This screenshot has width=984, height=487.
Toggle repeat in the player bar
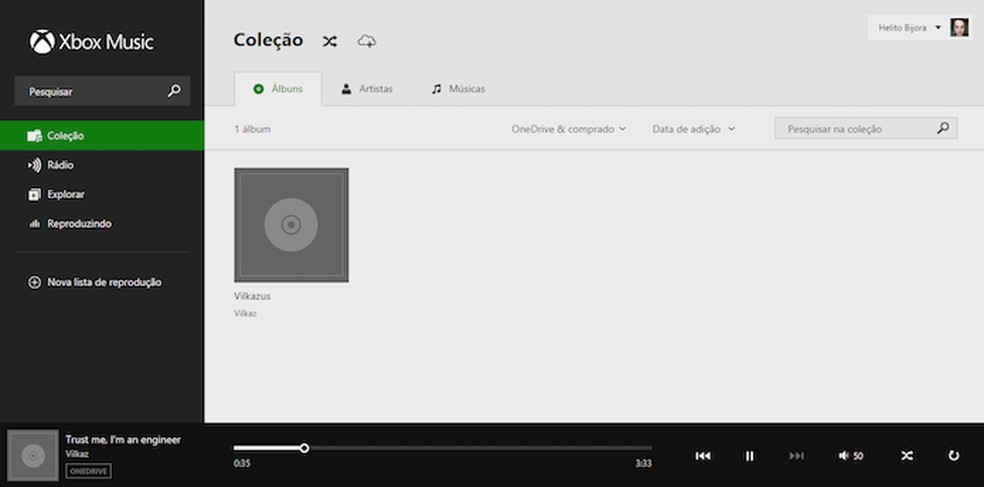coord(953,456)
